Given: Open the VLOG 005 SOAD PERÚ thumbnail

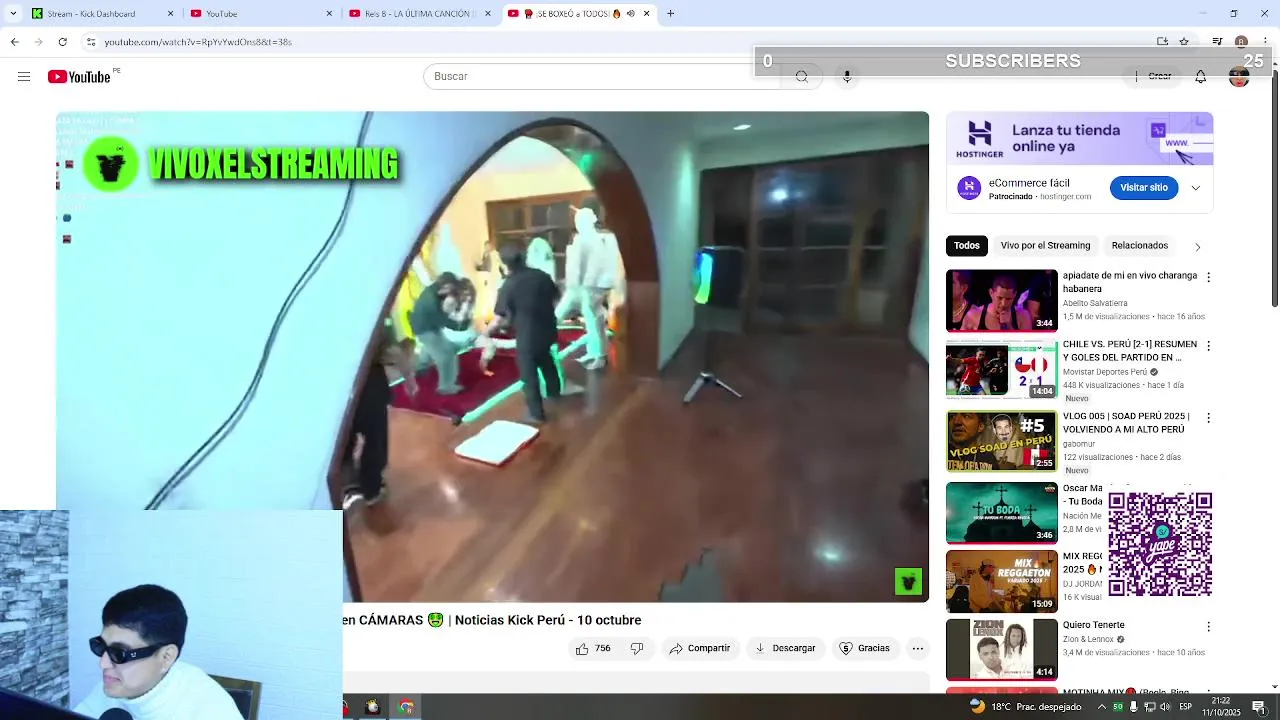Looking at the screenshot, I should [1001, 441].
